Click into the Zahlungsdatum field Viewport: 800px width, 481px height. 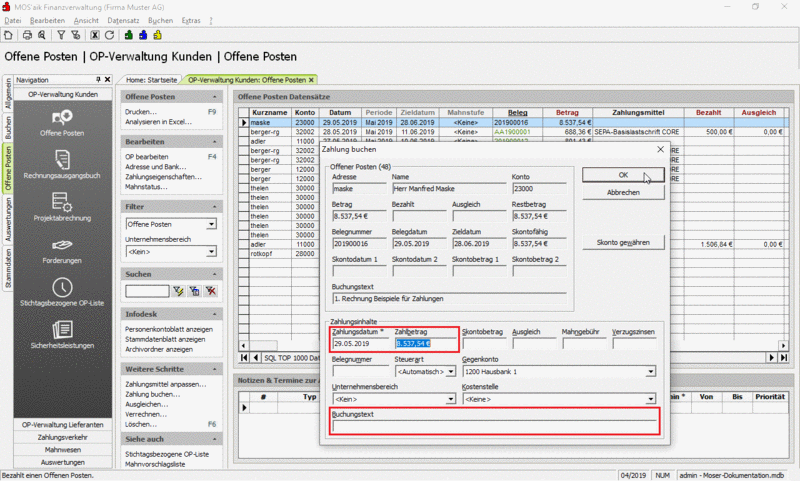(x=360, y=344)
